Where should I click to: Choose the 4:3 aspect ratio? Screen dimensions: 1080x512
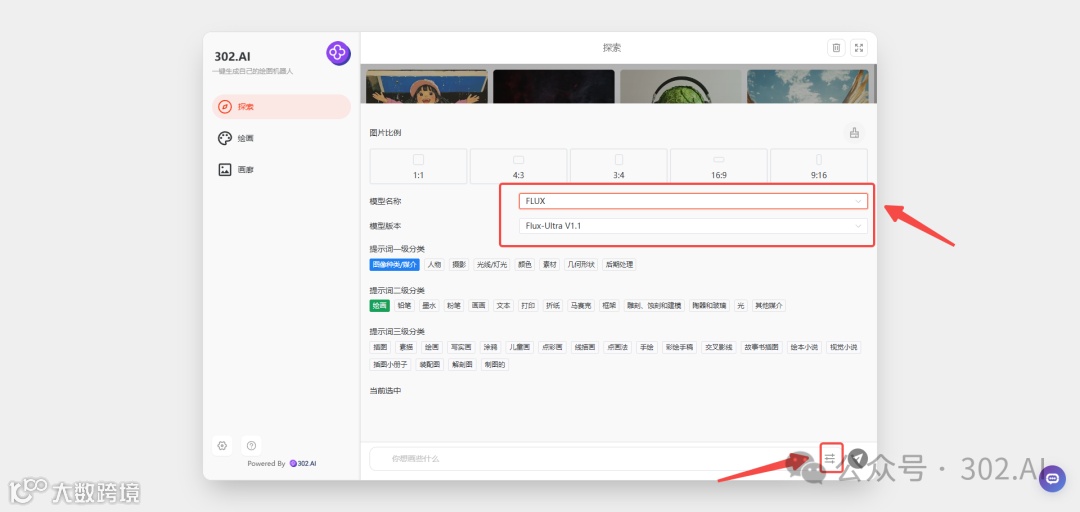(x=519, y=166)
